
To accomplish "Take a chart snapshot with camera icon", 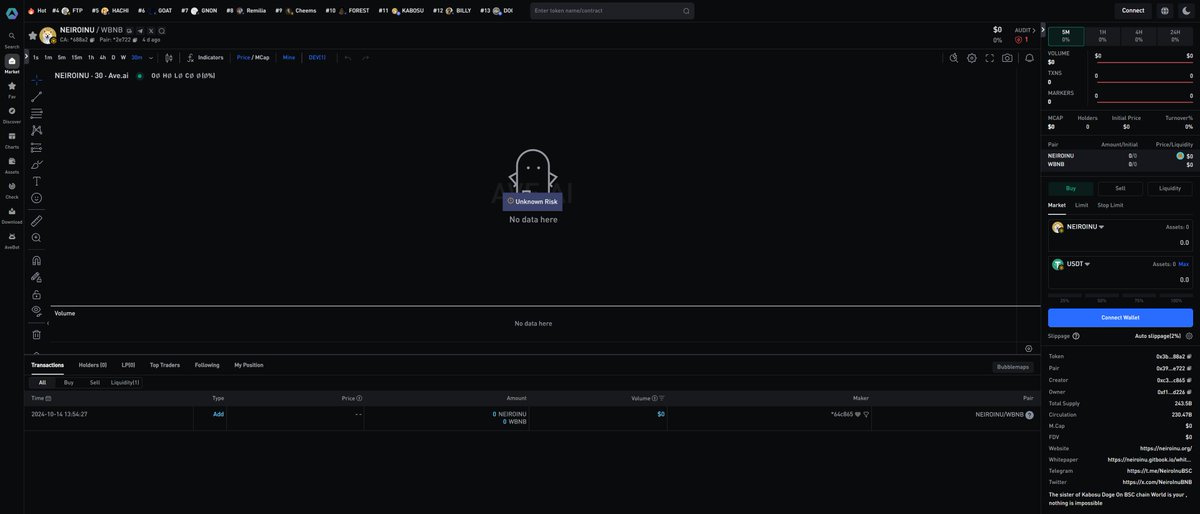I will (1007, 58).
